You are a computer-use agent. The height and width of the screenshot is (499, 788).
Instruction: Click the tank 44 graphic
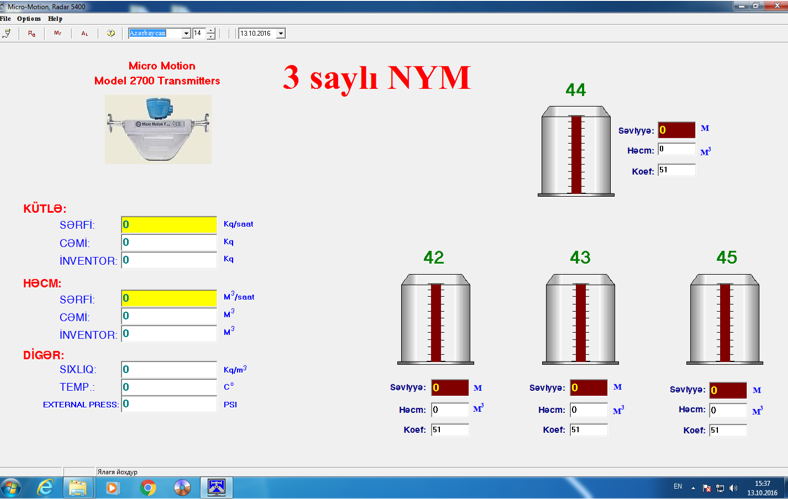click(576, 151)
